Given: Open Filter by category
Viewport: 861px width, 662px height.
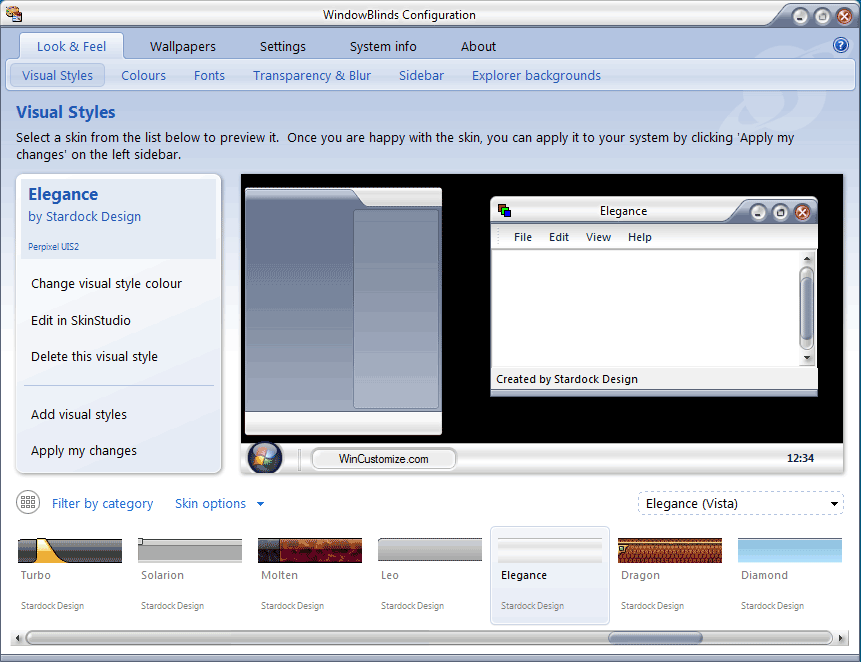Looking at the screenshot, I should coord(102,504).
